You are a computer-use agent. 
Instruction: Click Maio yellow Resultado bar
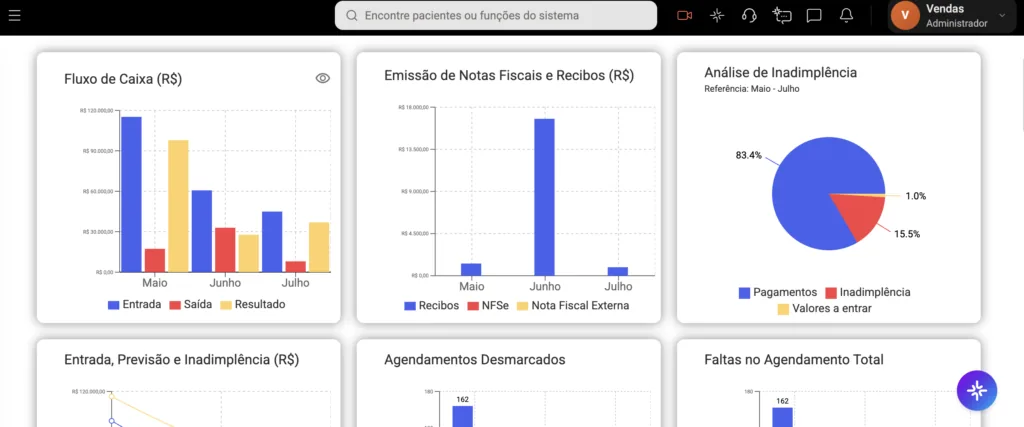click(x=178, y=206)
